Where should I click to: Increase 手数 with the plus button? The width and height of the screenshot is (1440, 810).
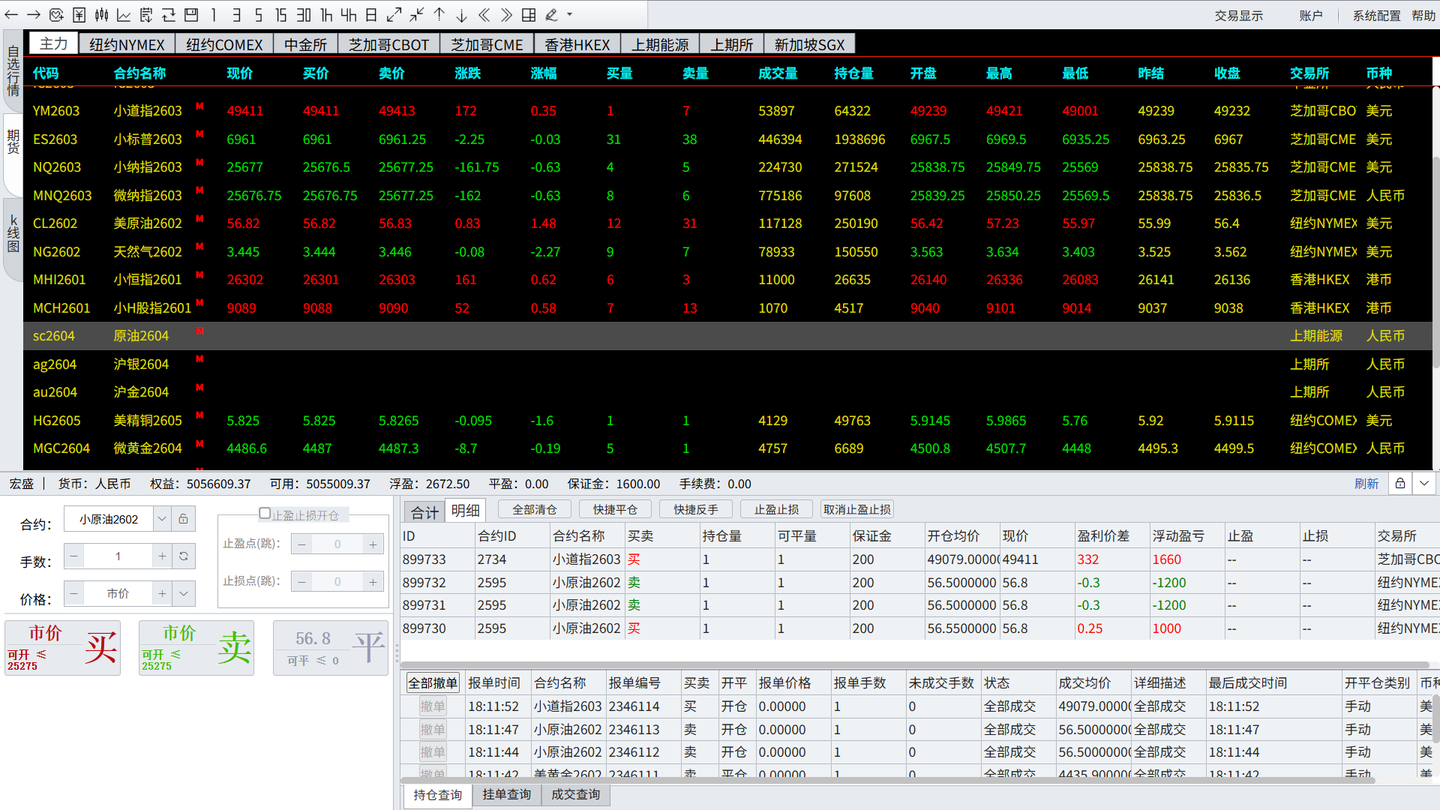click(162, 556)
